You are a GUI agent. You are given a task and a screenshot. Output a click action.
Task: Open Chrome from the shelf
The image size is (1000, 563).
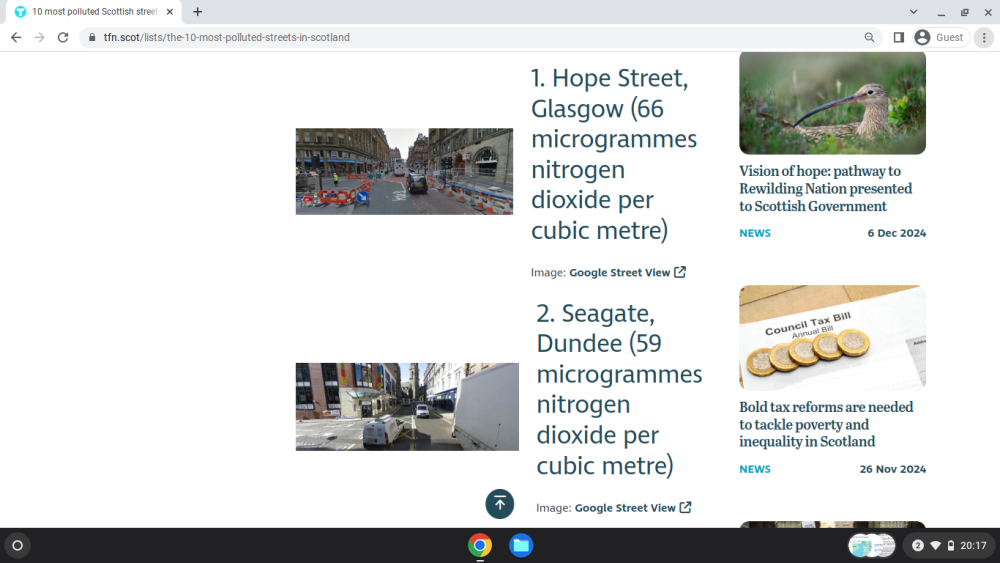[x=480, y=546]
